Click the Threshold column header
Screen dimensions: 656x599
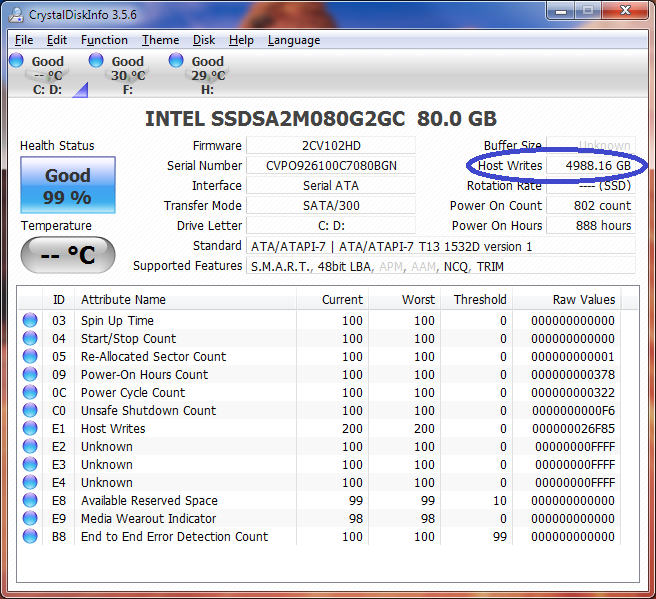pos(477,300)
